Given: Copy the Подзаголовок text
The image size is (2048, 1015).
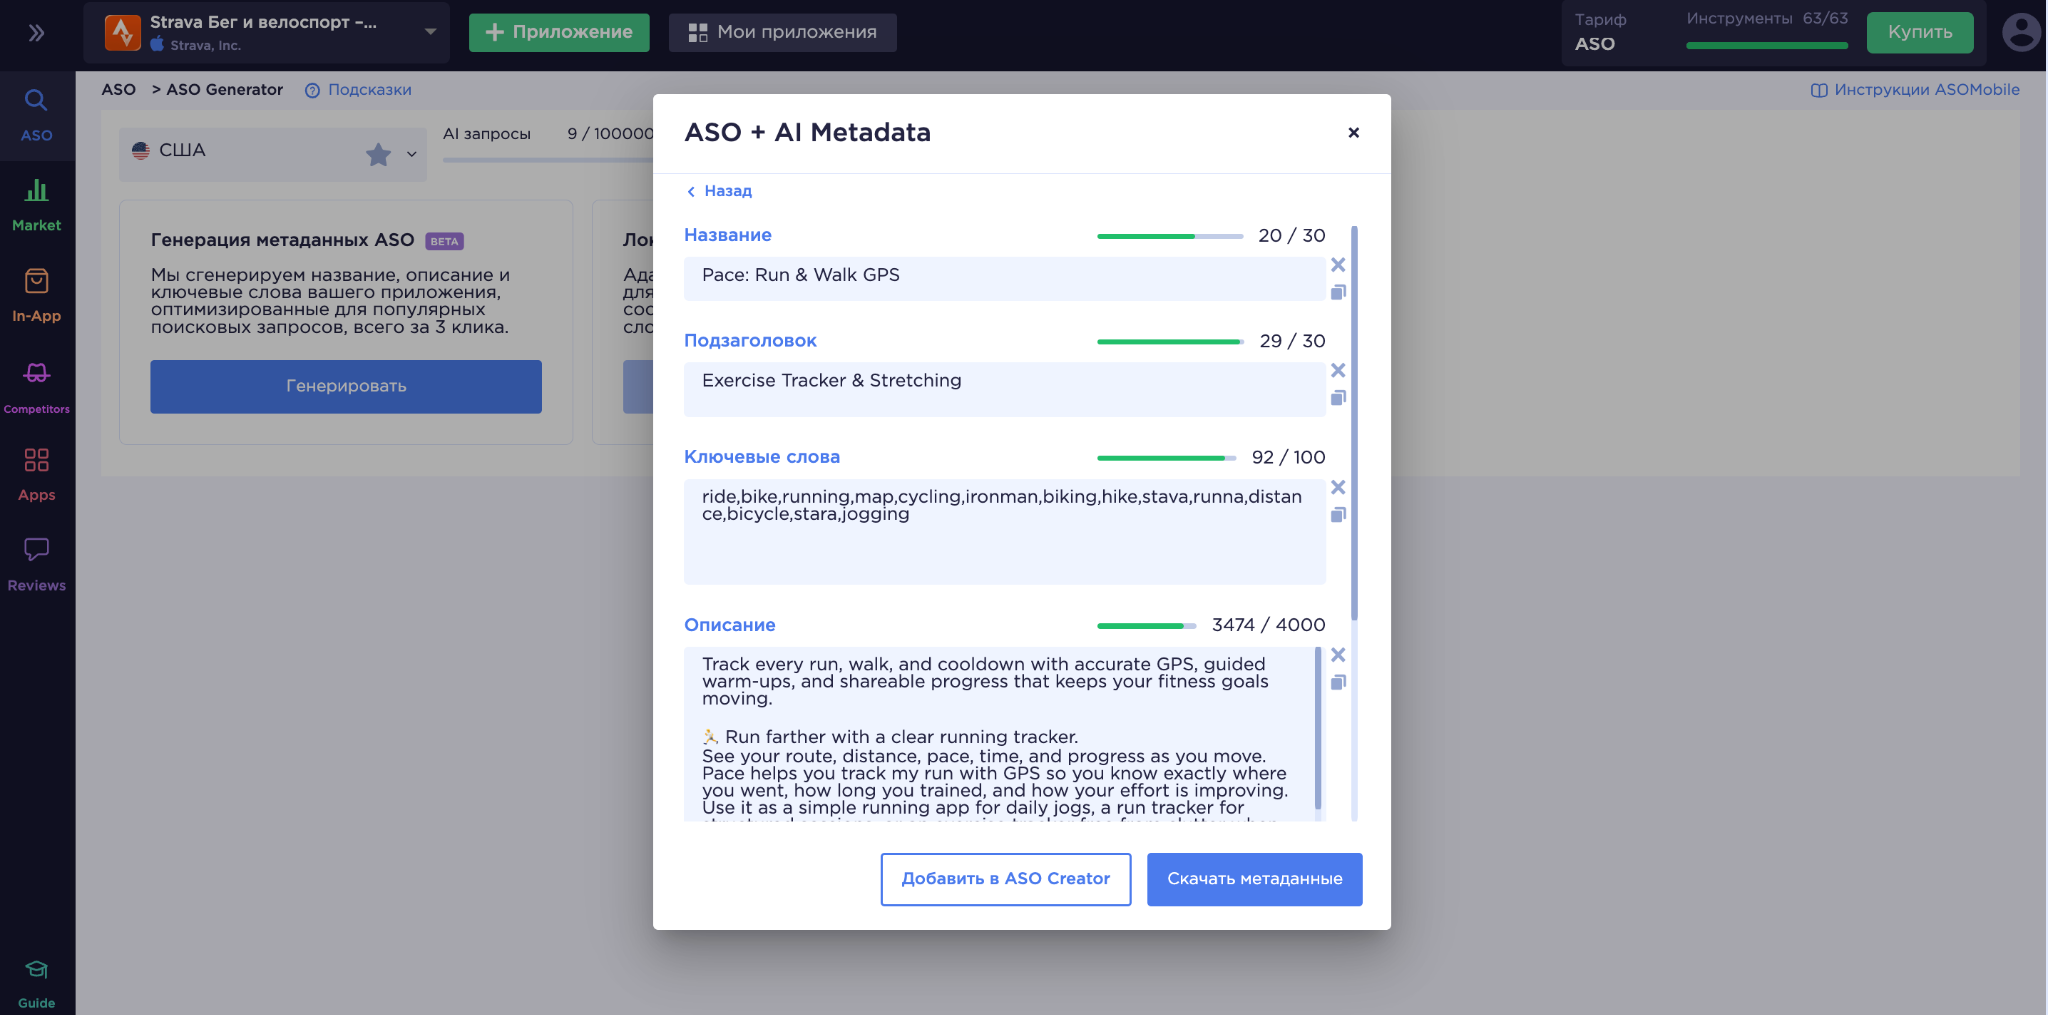Looking at the screenshot, I should pos(1338,398).
